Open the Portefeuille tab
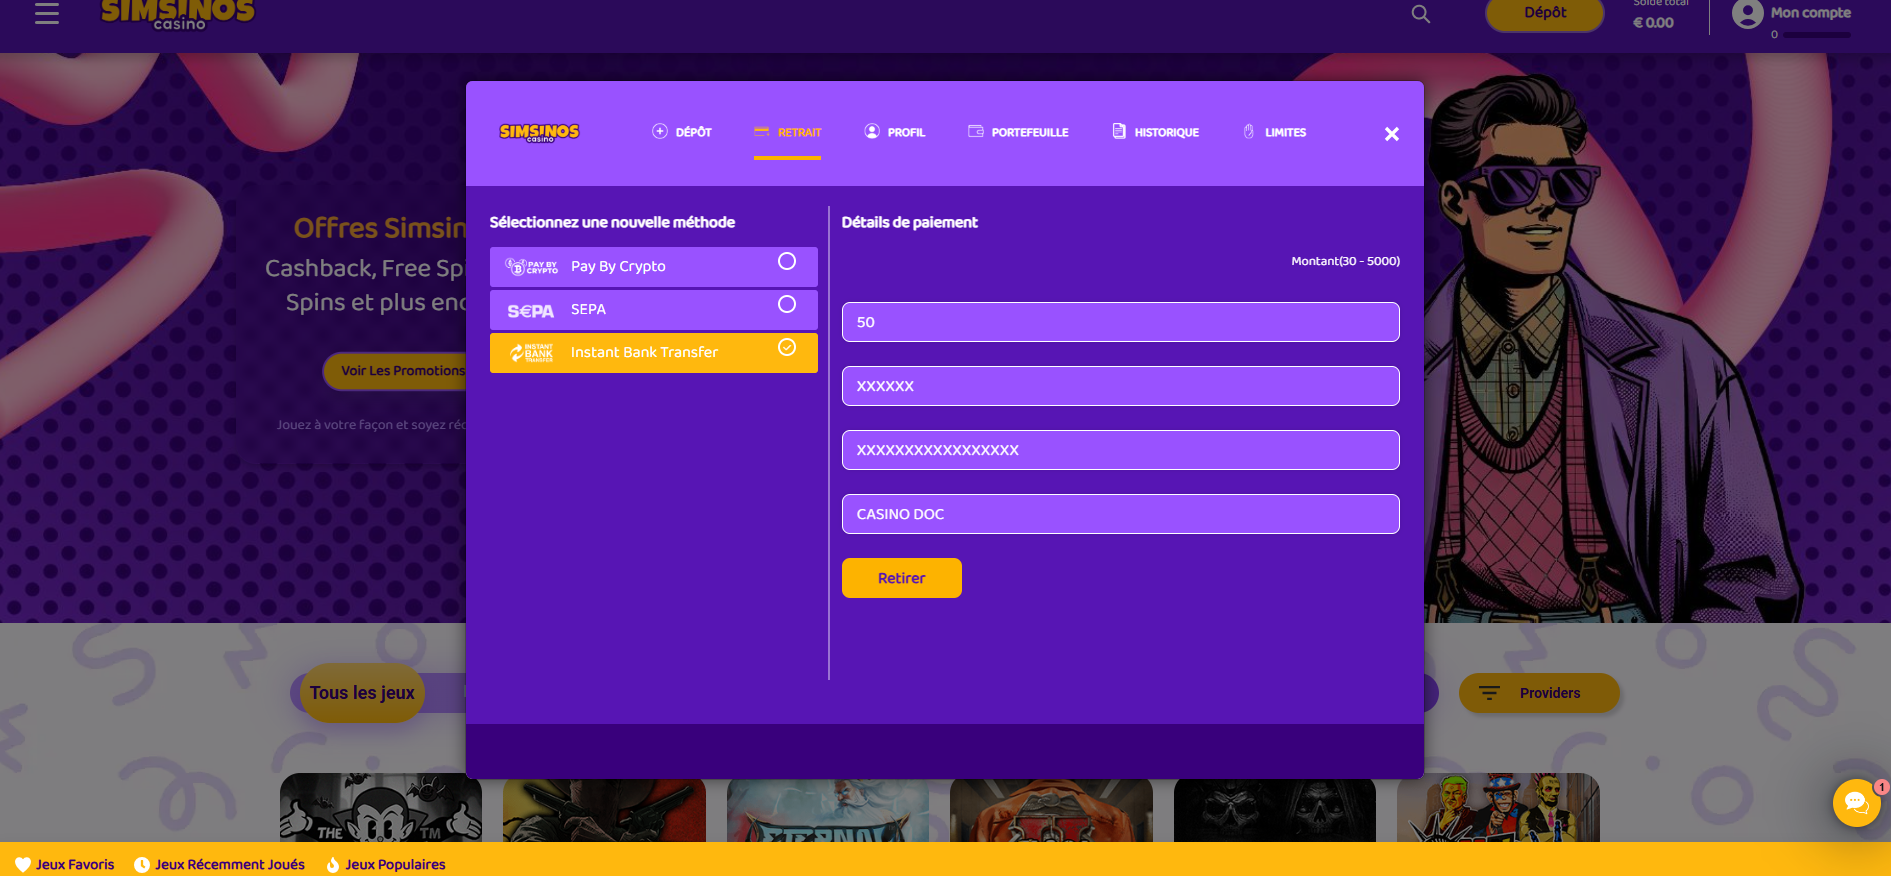 (x=1018, y=132)
